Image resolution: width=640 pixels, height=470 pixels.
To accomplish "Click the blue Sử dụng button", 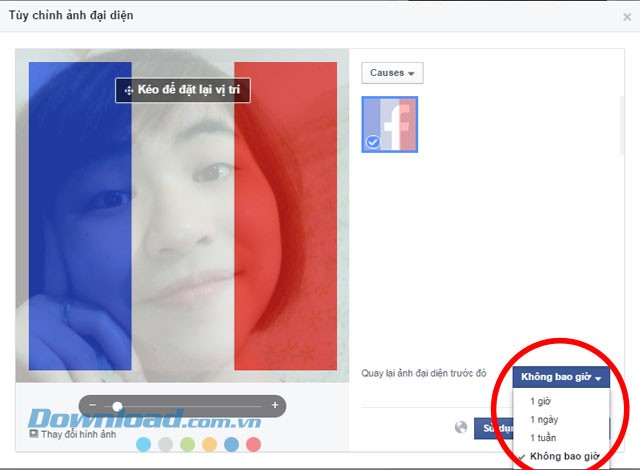I will point(493,428).
